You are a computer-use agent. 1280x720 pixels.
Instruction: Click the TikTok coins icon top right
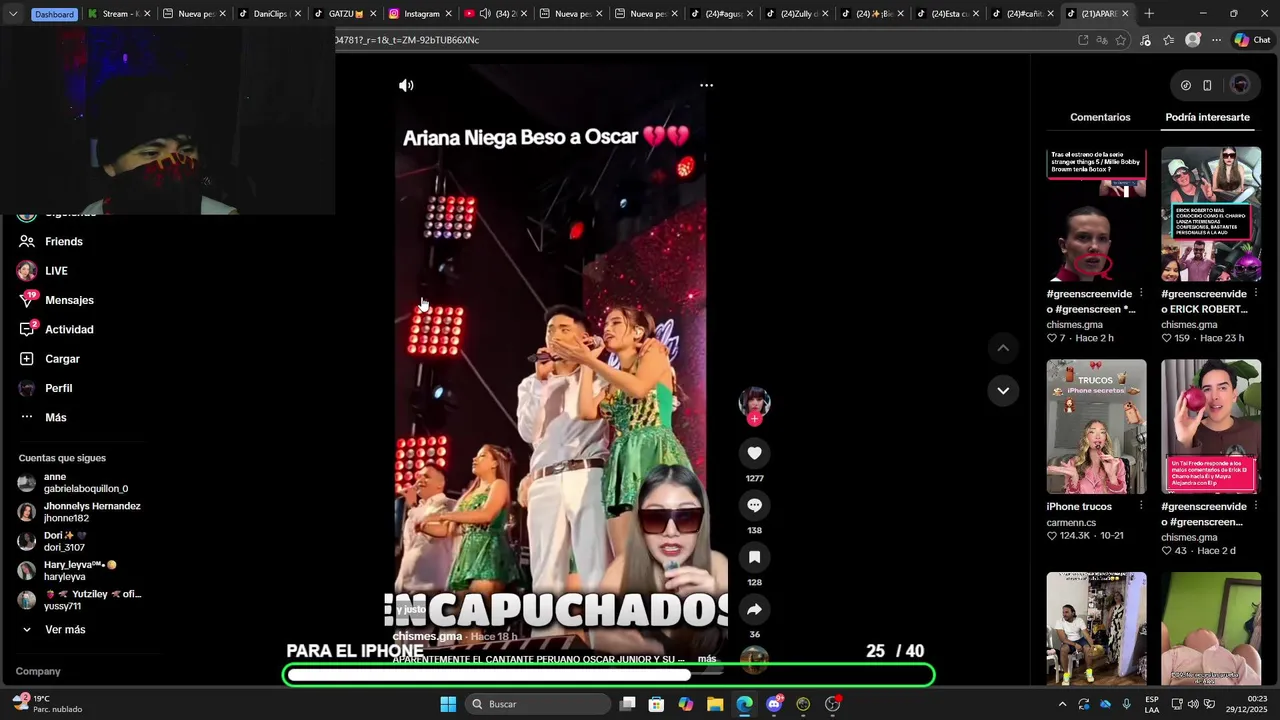pyautogui.click(x=1186, y=86)
